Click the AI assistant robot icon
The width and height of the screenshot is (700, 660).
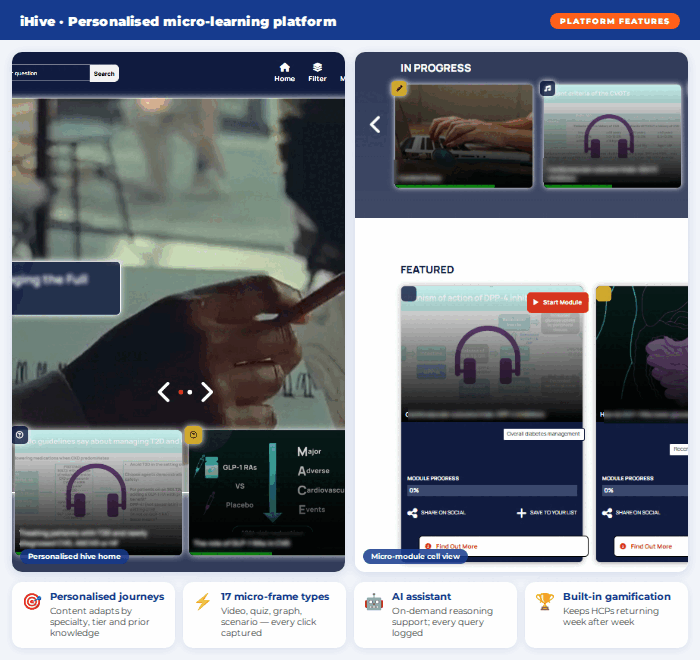374,602
